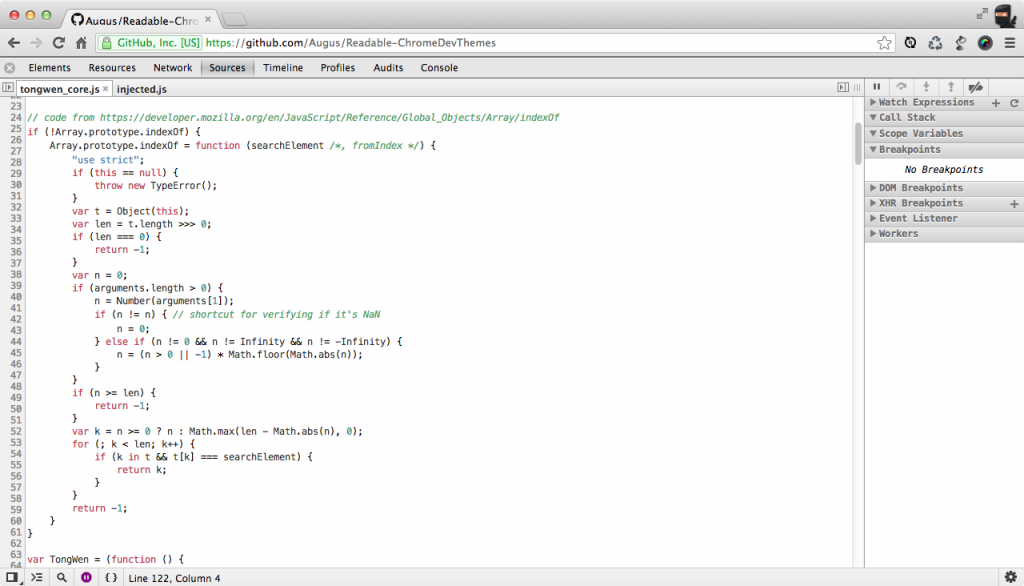The image size is (1024, 586).
Task: Open the injected.js file tab
Action: click(x=141, y=90)
